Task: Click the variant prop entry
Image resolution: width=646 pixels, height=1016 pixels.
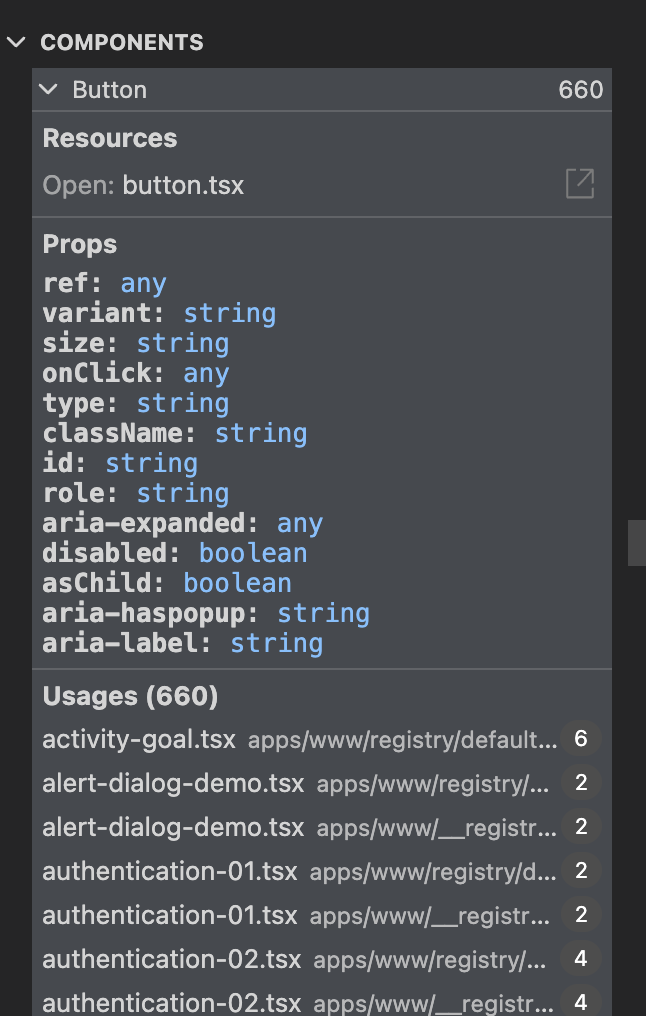Action: point(159,314)
